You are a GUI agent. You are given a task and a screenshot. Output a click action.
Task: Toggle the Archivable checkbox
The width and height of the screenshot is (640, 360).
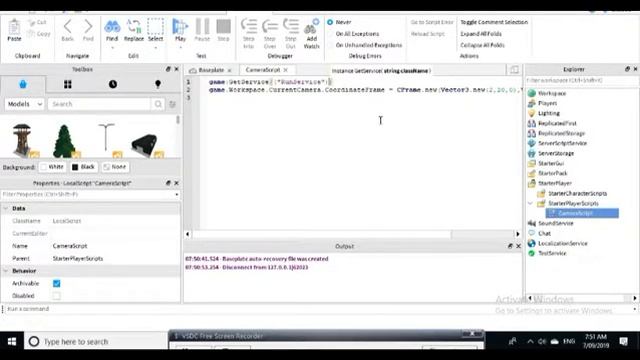(57, 283)
